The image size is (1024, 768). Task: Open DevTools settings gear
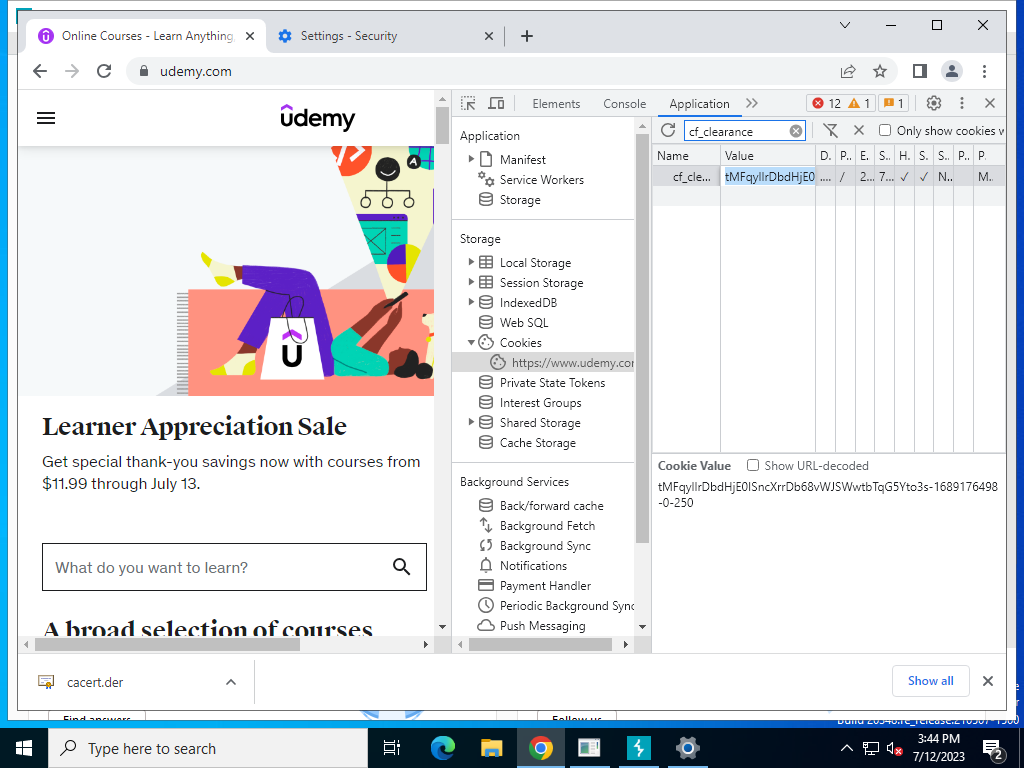coord(934,103)
